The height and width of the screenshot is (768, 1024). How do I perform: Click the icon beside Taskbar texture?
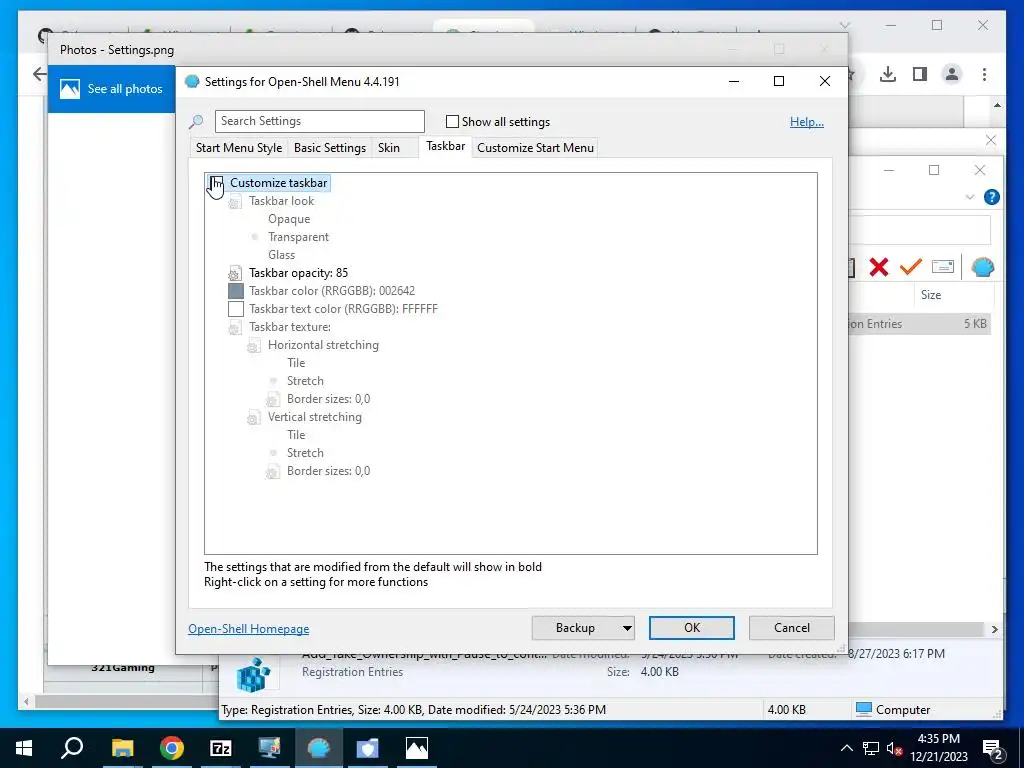[x=235, y=327]
